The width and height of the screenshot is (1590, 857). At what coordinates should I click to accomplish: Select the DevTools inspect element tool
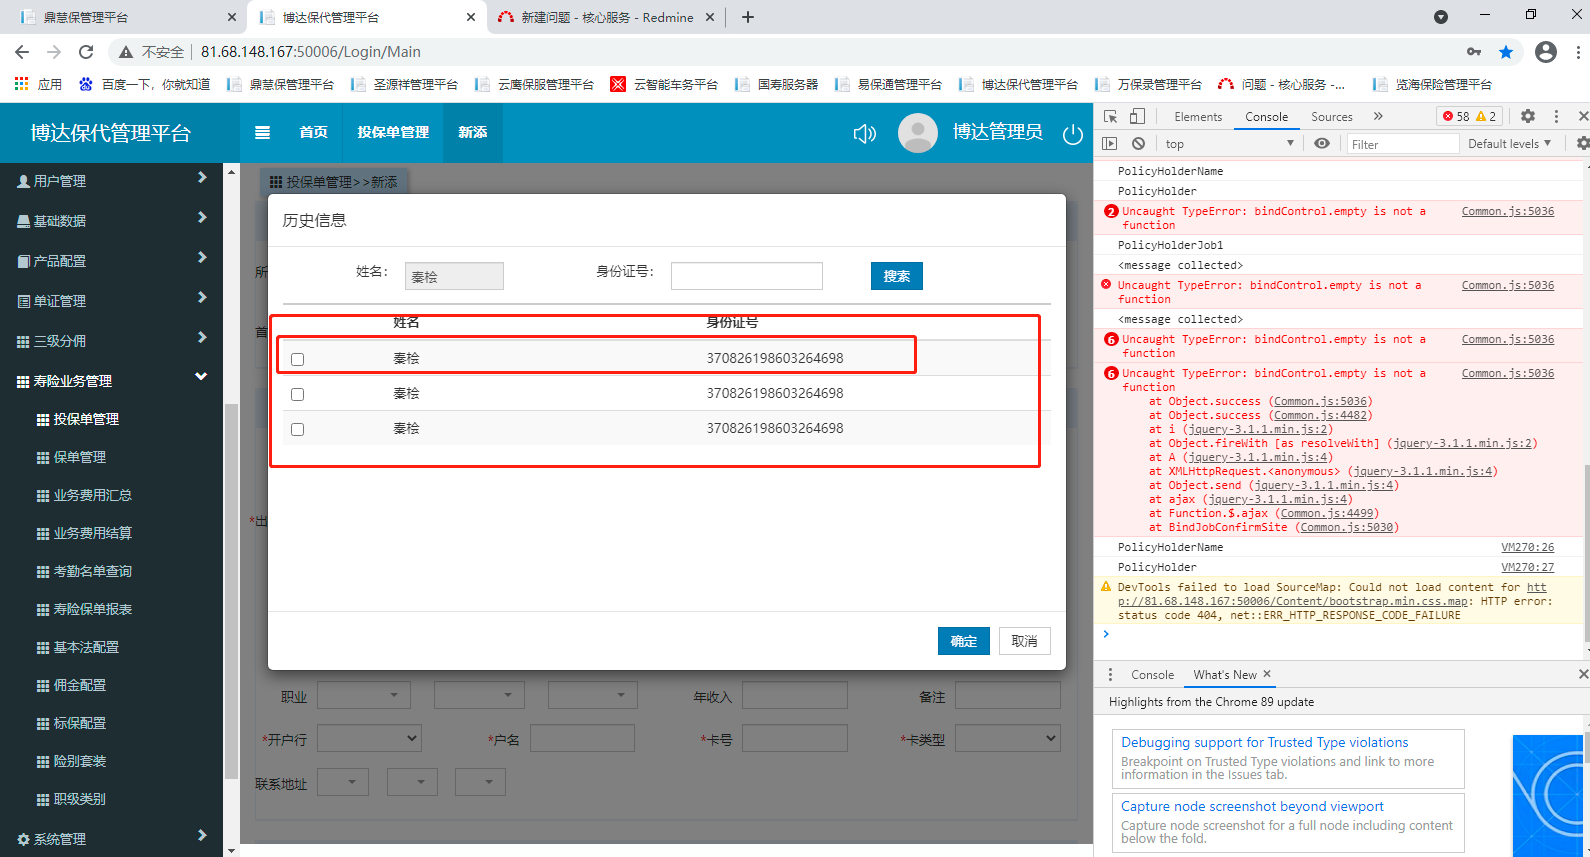(x=1110, y=117)
